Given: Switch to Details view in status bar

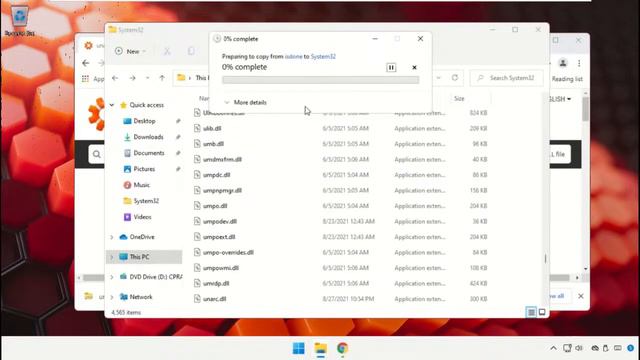Looking at the screenshot, I should coord(531,313).
